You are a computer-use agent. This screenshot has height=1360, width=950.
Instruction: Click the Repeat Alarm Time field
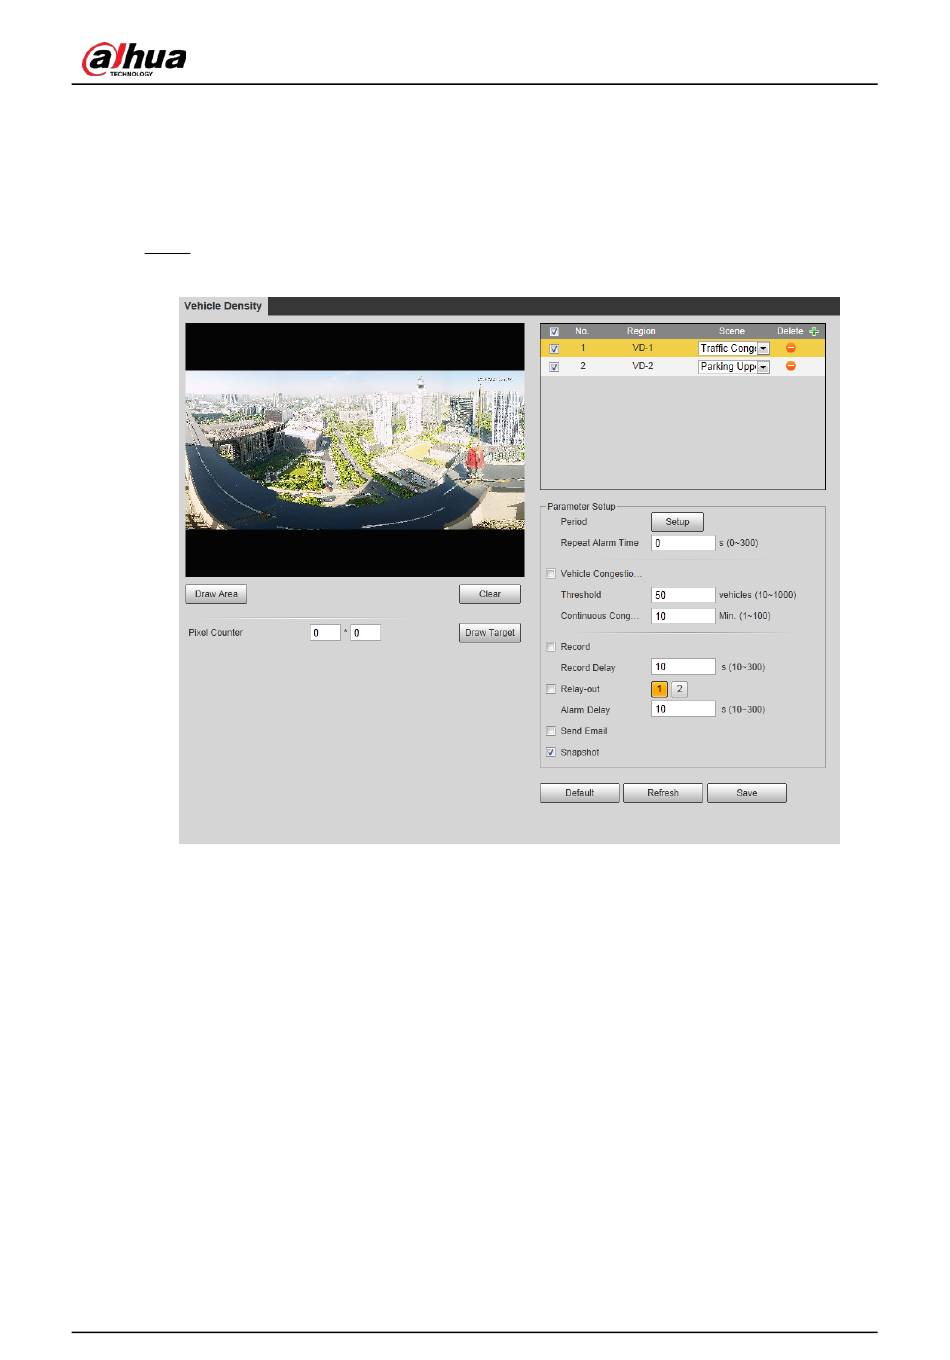[x=683, y=543]
